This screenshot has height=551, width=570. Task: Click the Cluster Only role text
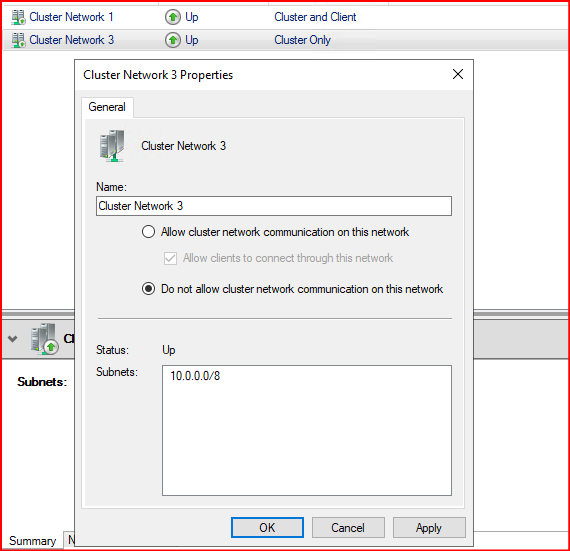coord(302,40)
